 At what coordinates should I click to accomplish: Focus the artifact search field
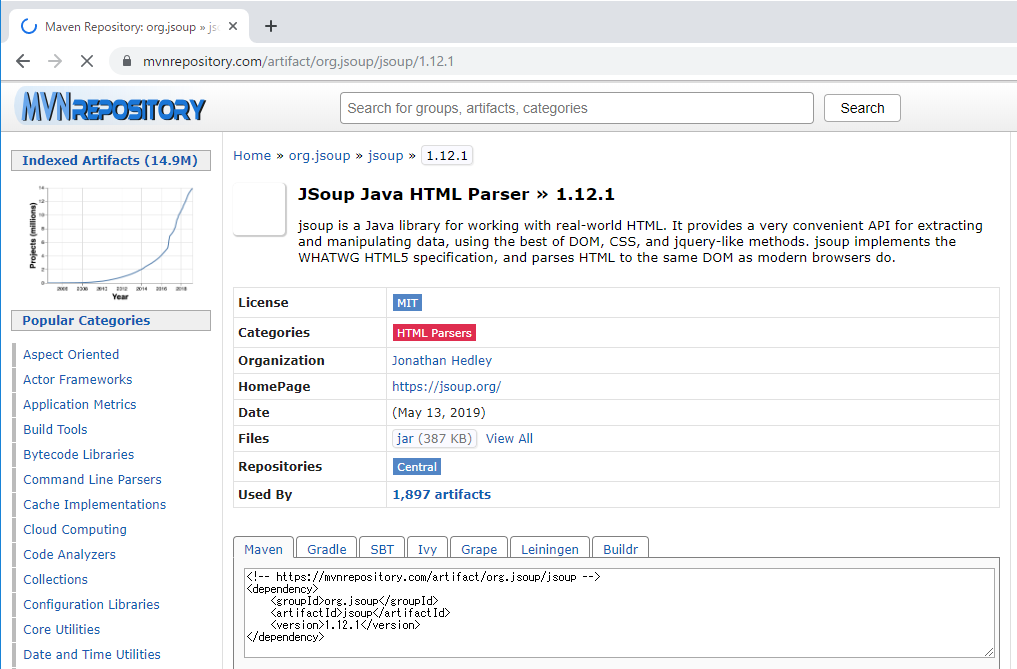point(577,108)
